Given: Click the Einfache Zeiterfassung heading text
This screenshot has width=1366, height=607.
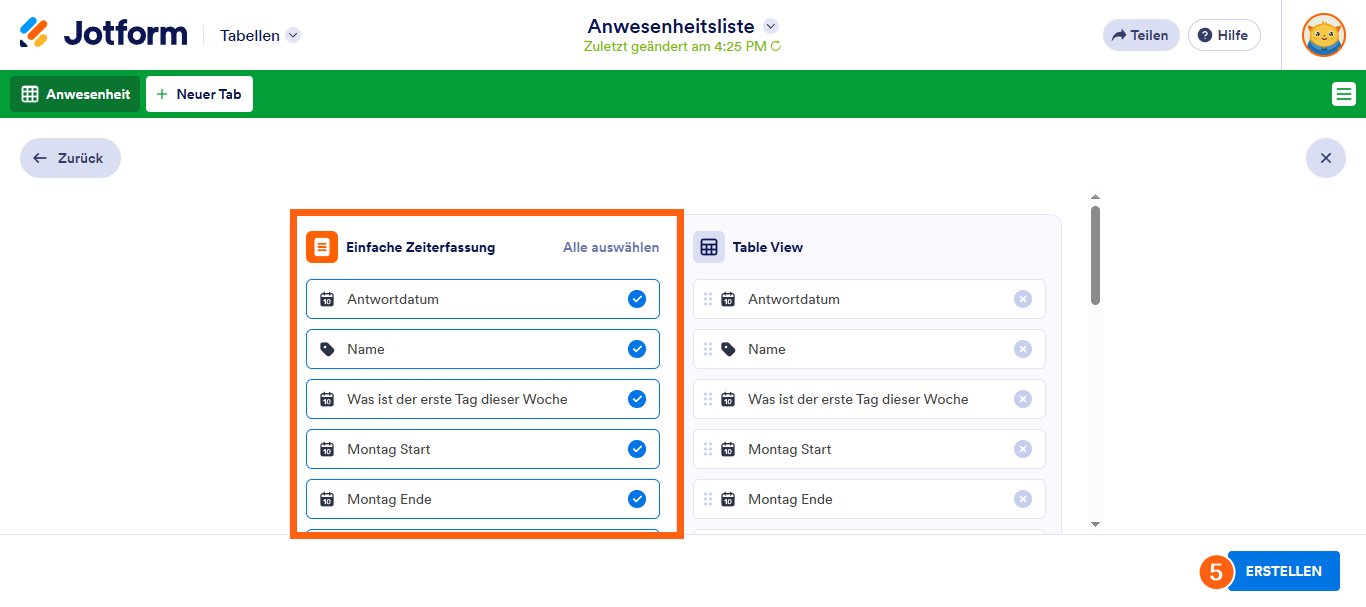Looking at the screenshot, I should coord(421,247).
